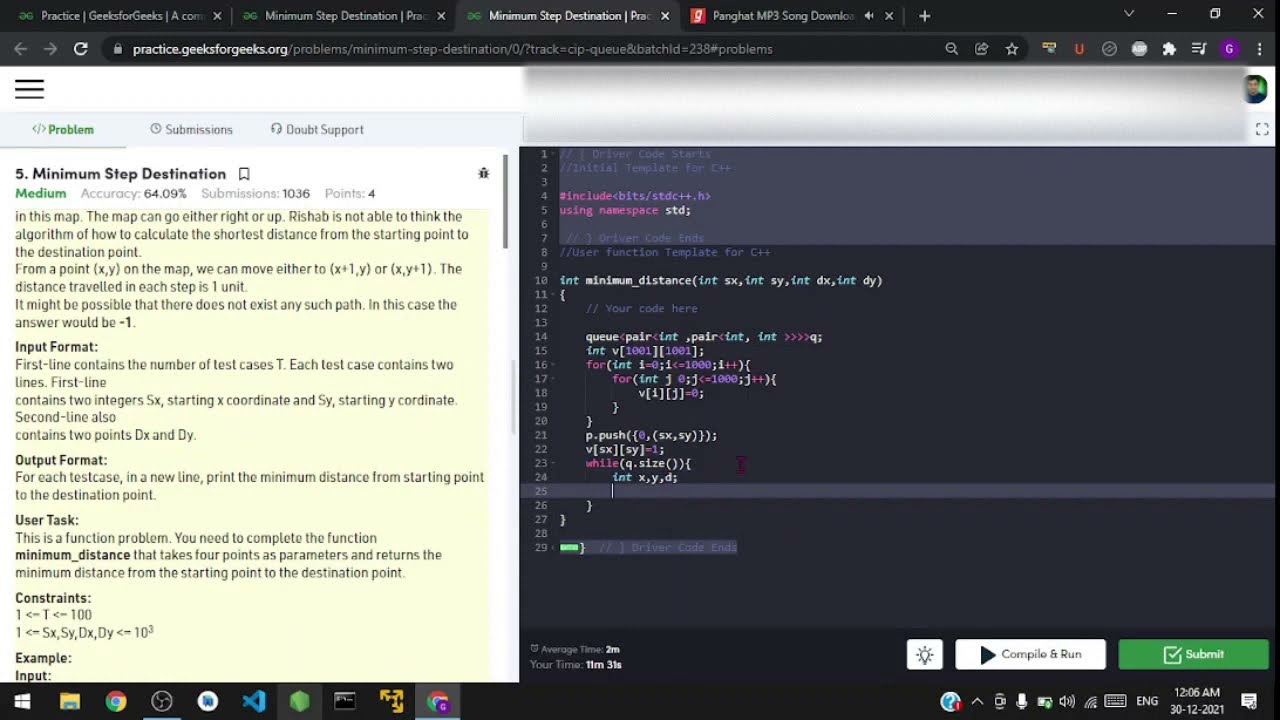Open File Explorer from the taskbar
This screenshot has height=720, width=1280.
pos(69,701)
